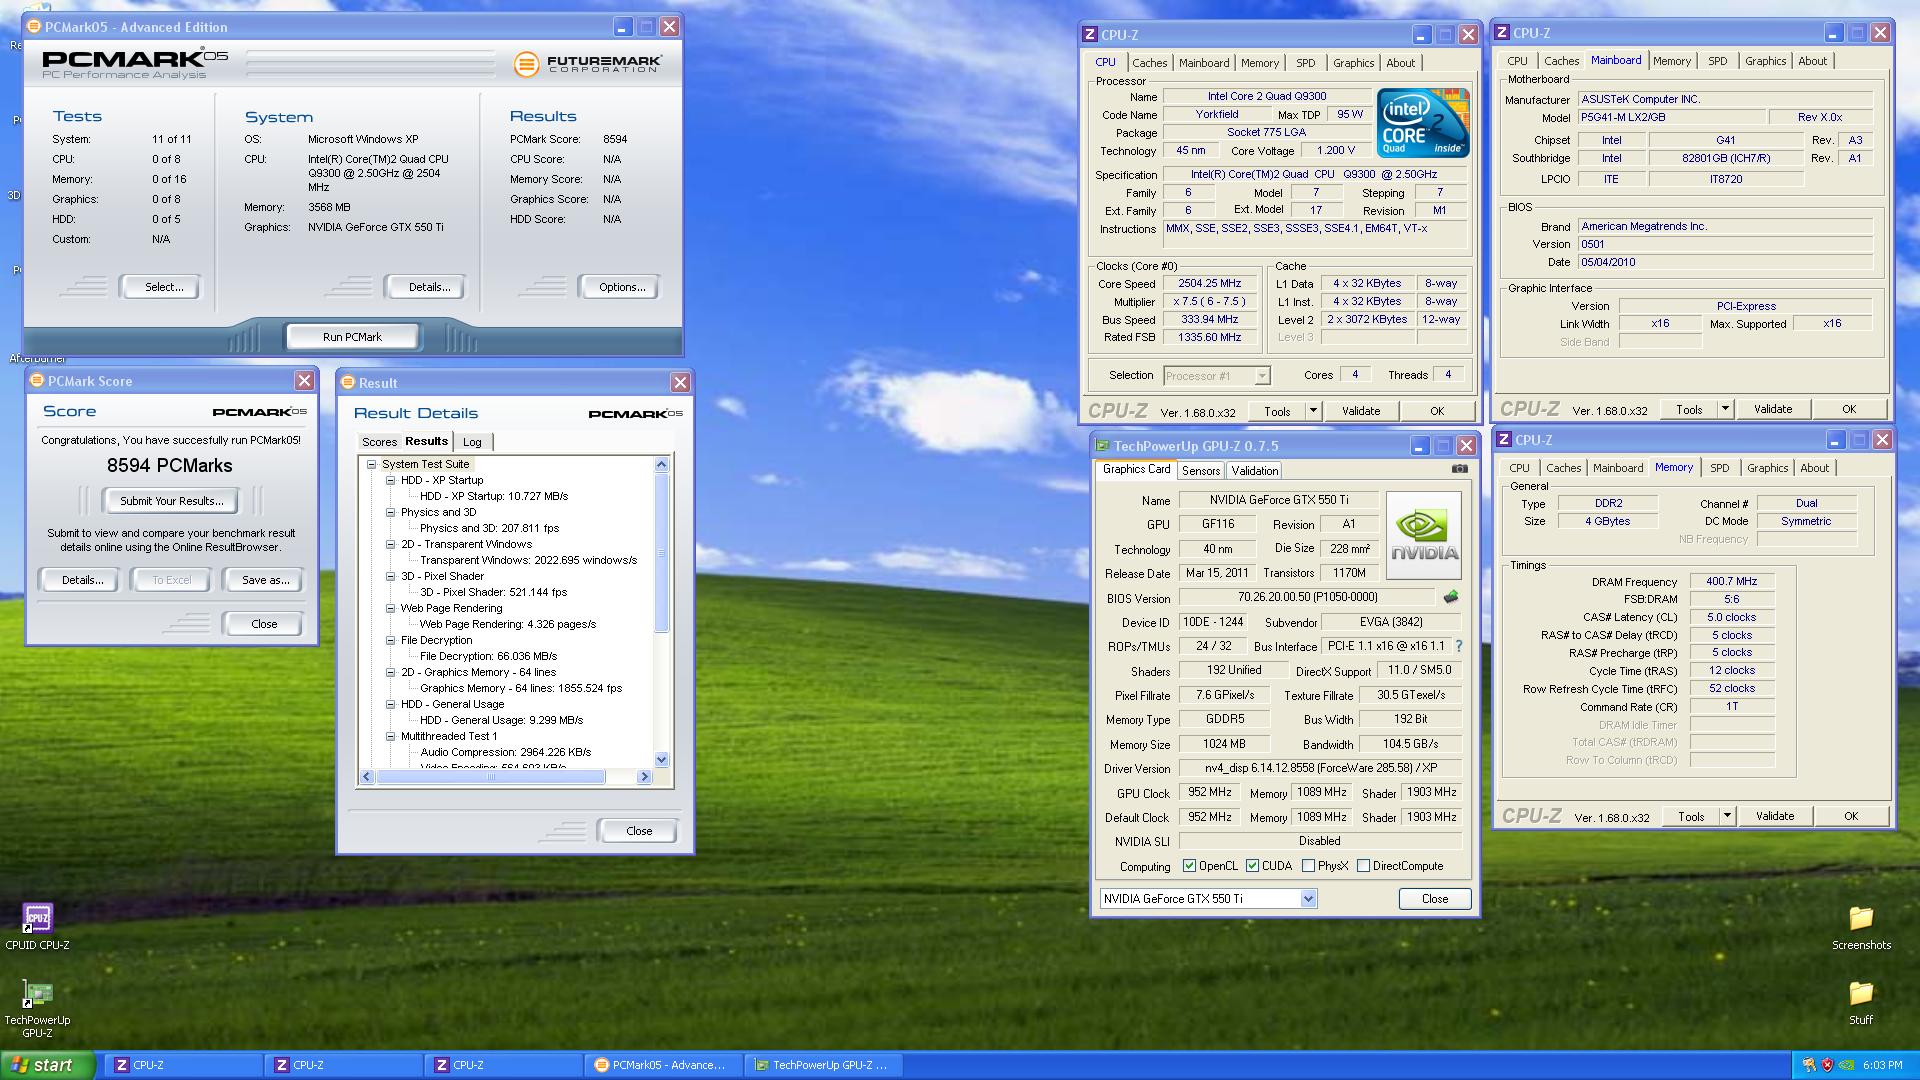
Task: Click the GPU-Z Name field value
Action: tap(1279, 500)
